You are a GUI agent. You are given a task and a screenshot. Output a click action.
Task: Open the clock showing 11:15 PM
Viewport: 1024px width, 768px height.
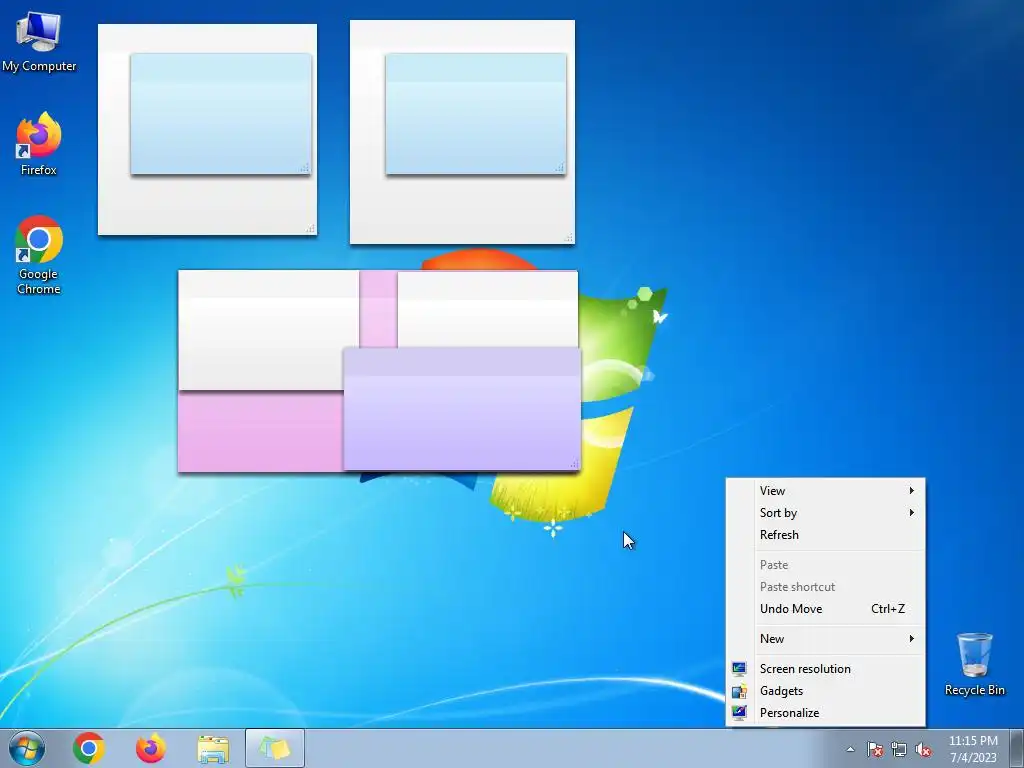973,749
